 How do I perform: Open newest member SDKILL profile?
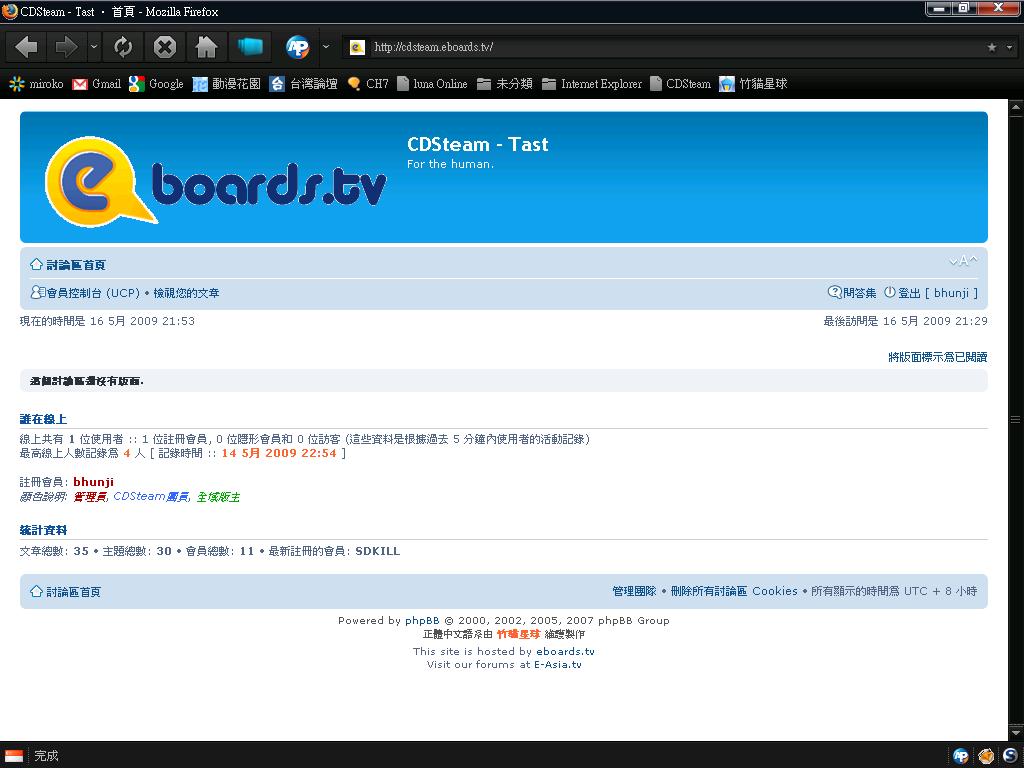377,551
